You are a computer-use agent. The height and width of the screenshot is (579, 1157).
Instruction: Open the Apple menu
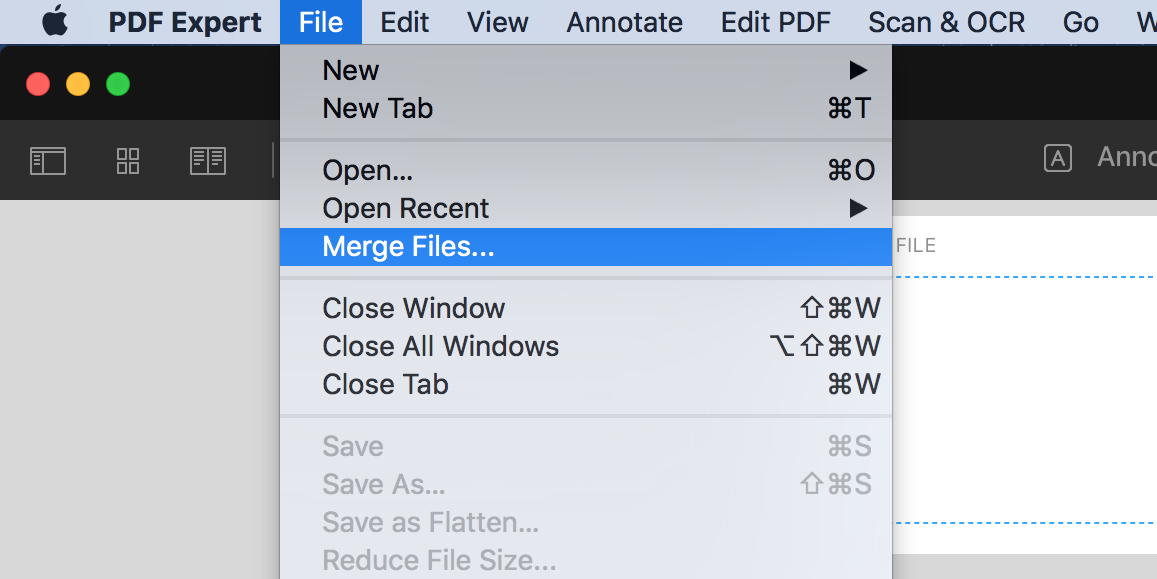click(x=55, y=21)
